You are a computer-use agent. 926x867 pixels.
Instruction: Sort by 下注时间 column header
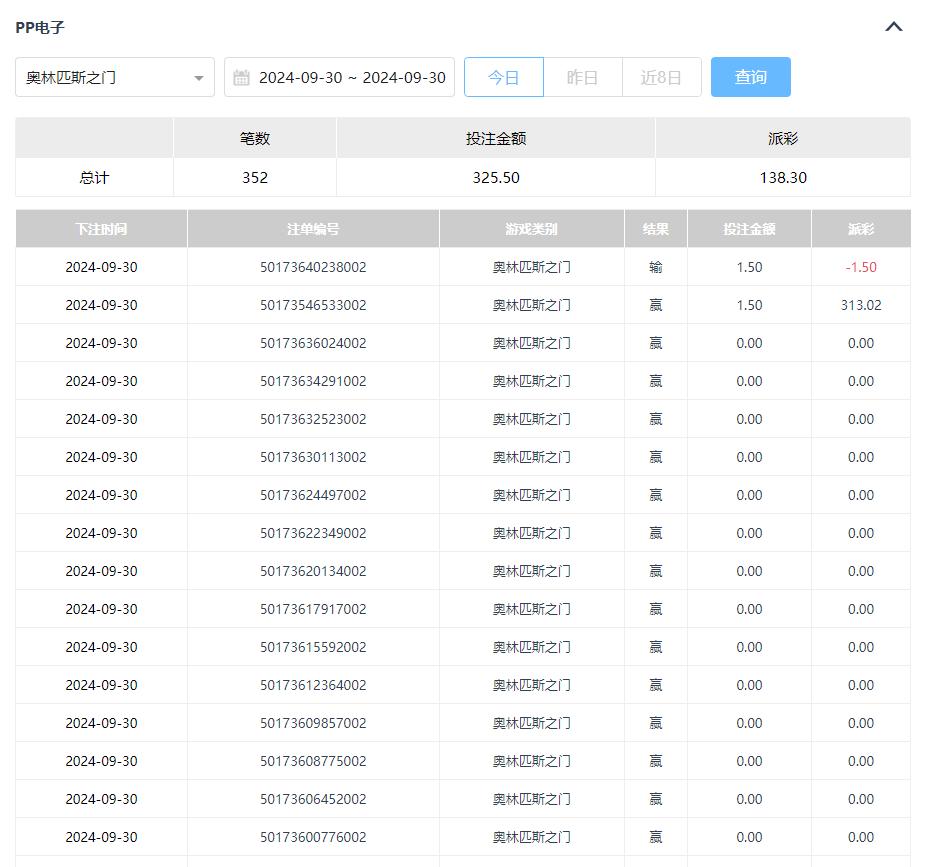101,229
